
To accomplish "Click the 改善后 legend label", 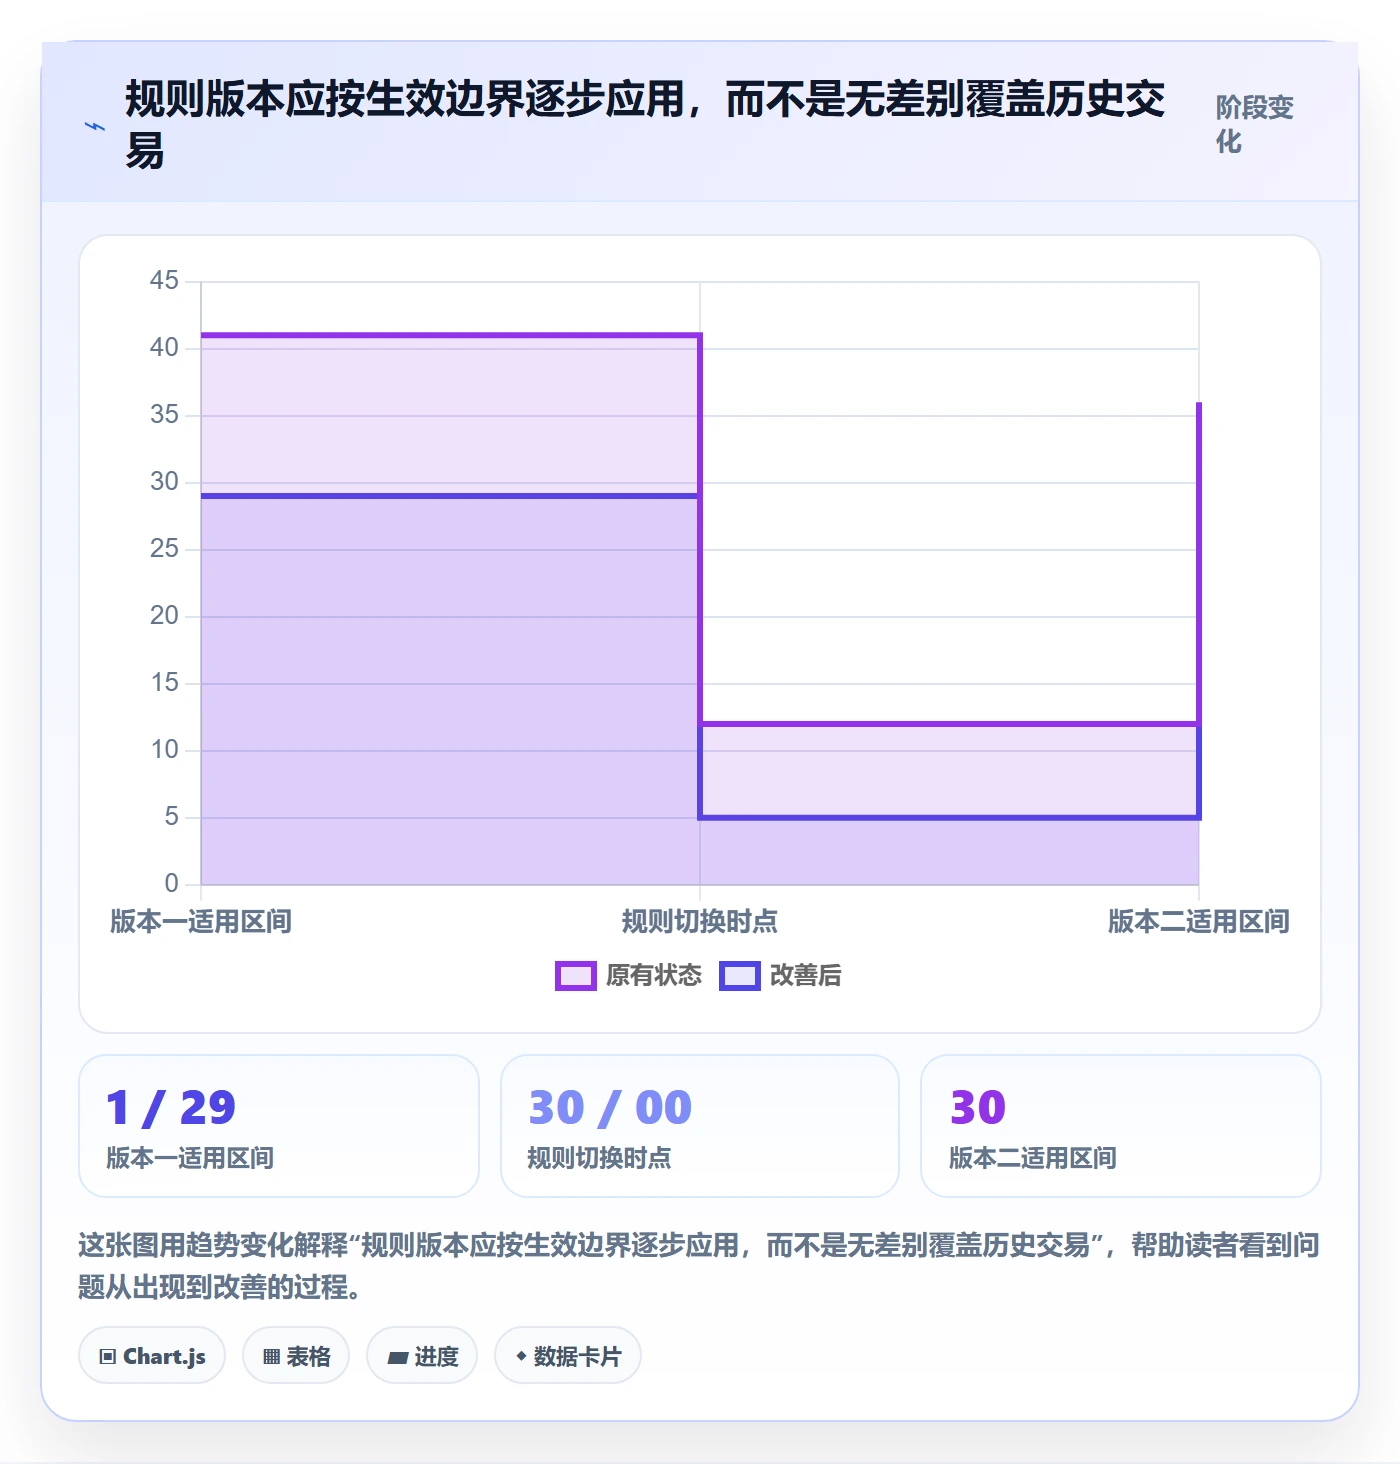I will coord(805,976).
